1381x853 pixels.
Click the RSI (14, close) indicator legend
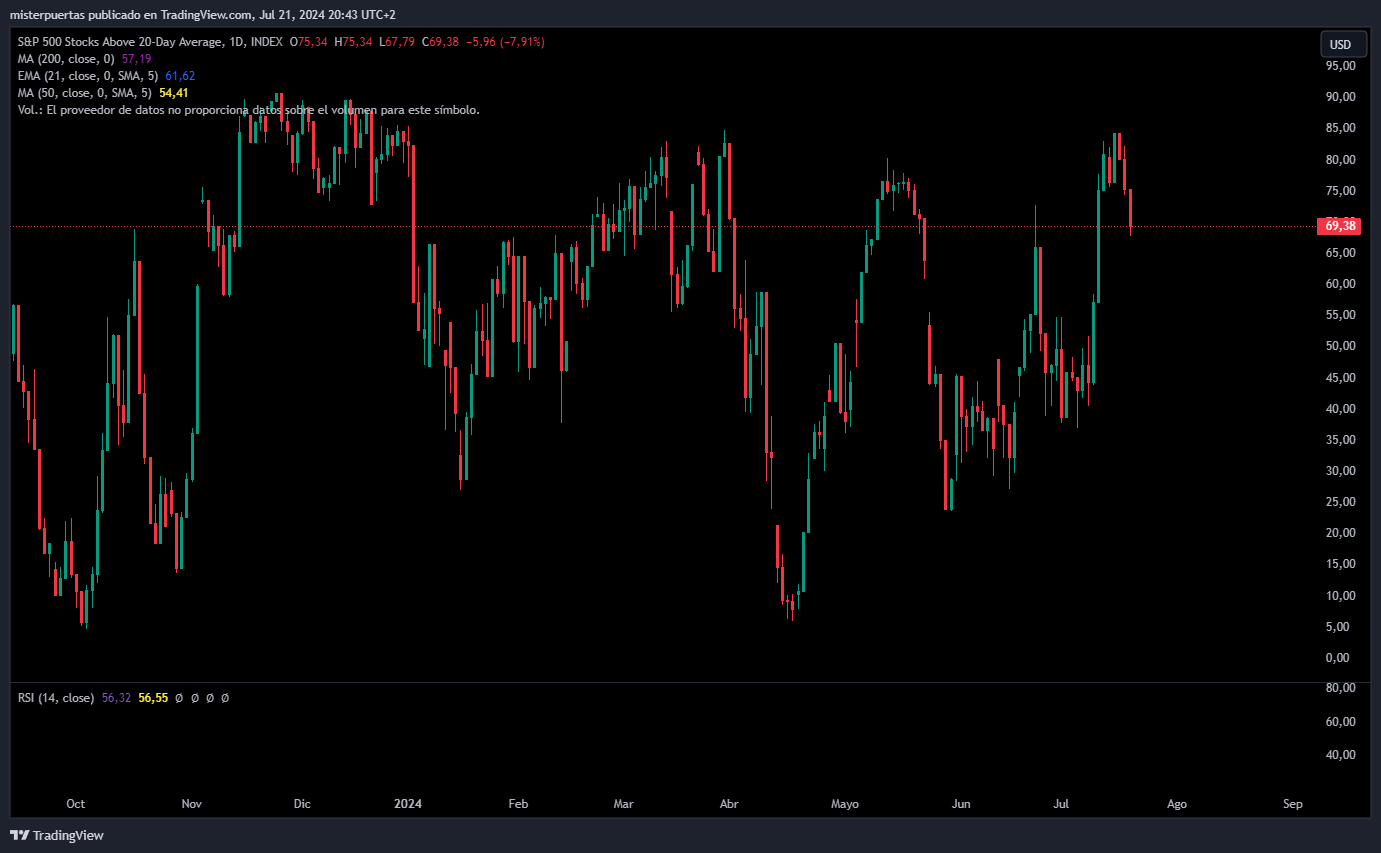coord(56,698)
